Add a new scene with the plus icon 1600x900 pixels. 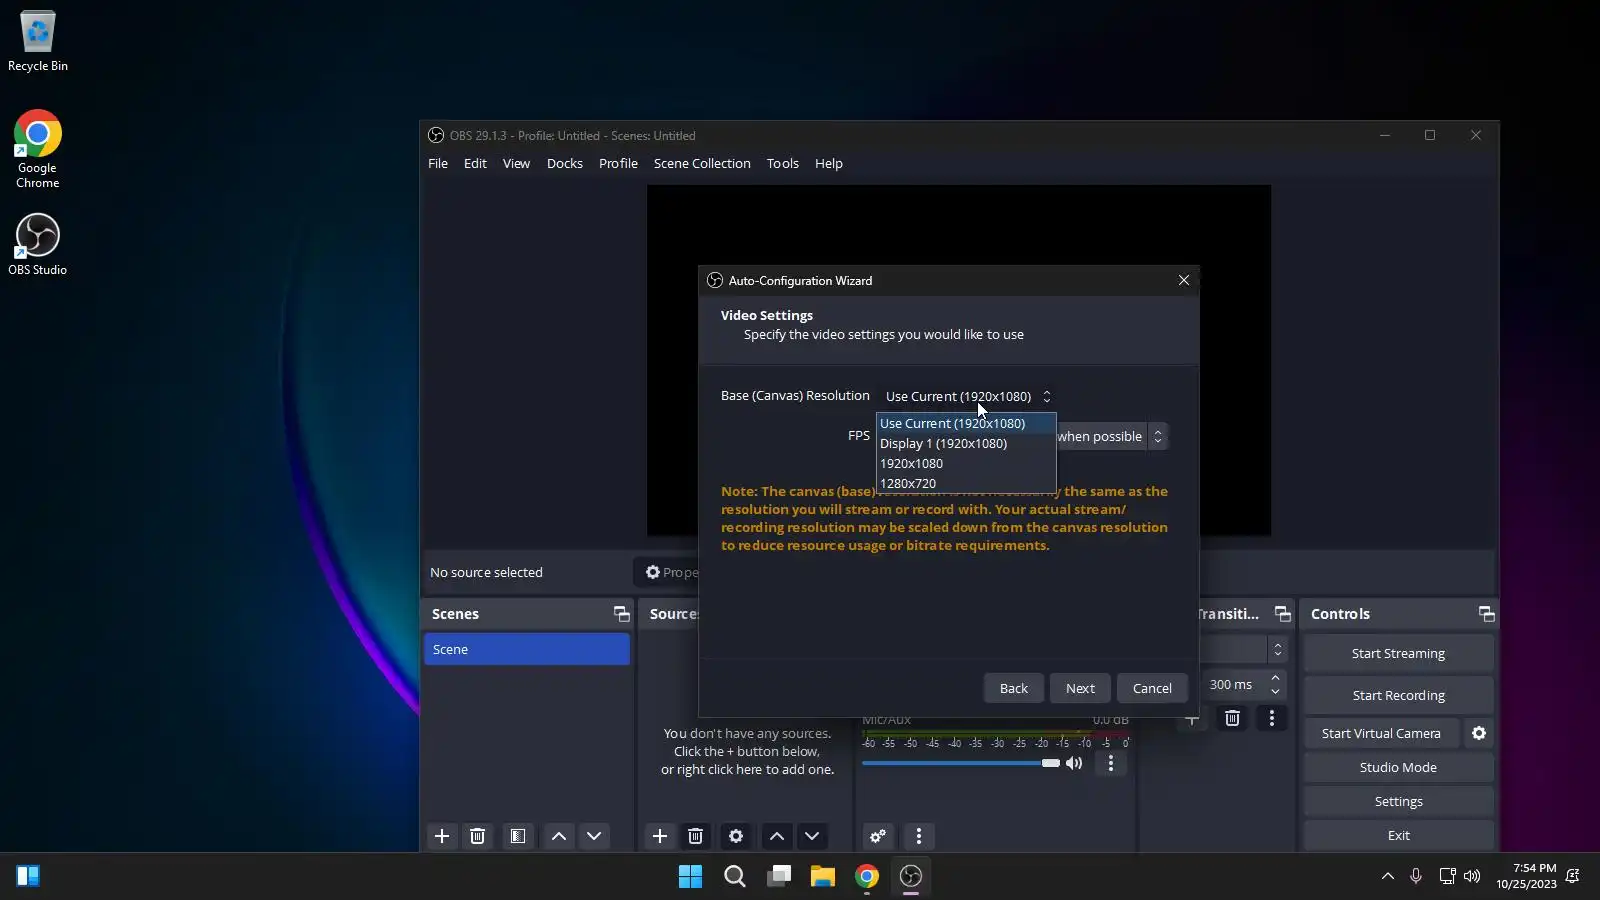pos(442,836)
